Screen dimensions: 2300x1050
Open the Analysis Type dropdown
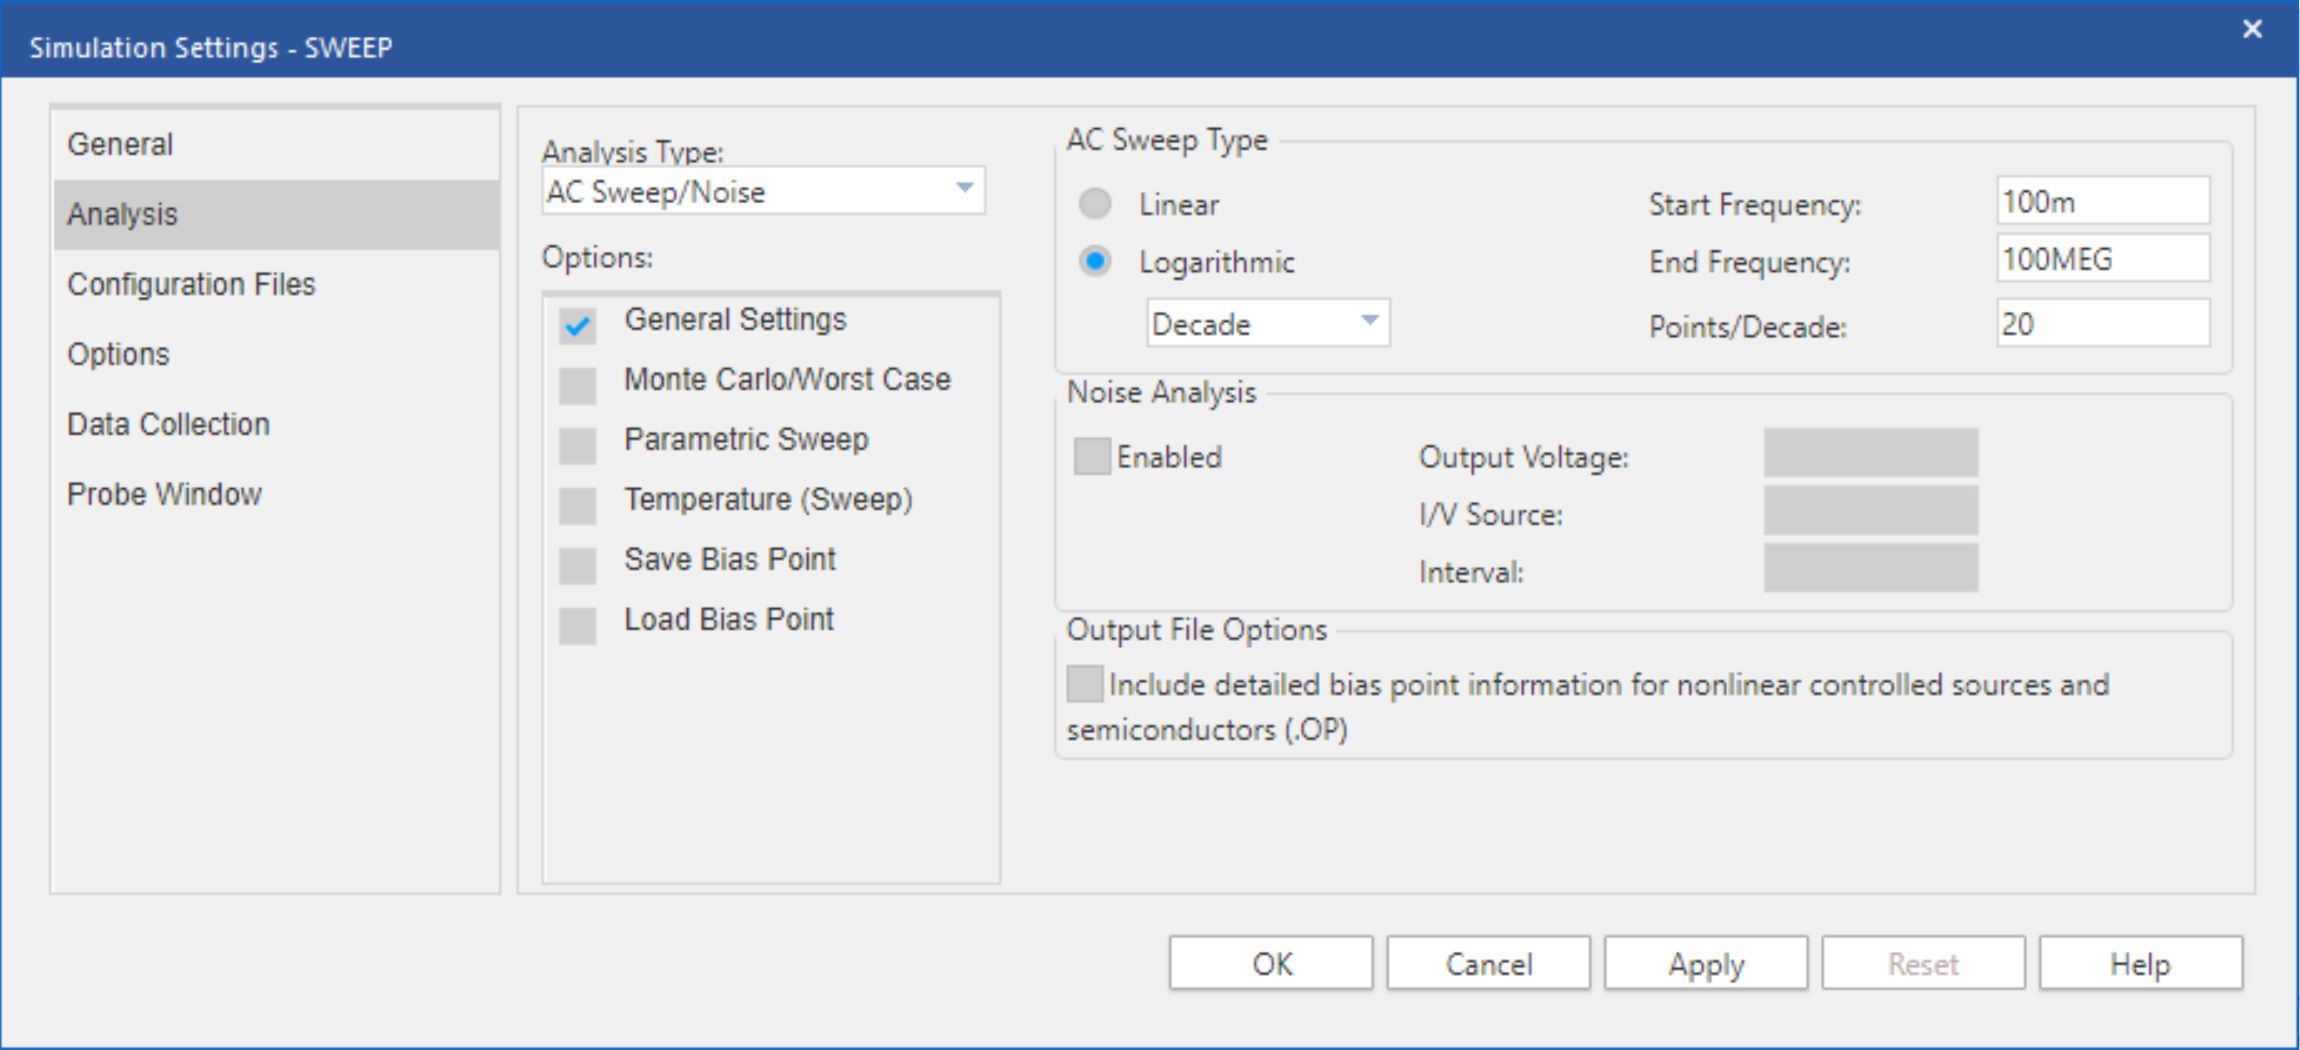click(x=764, y=191)
